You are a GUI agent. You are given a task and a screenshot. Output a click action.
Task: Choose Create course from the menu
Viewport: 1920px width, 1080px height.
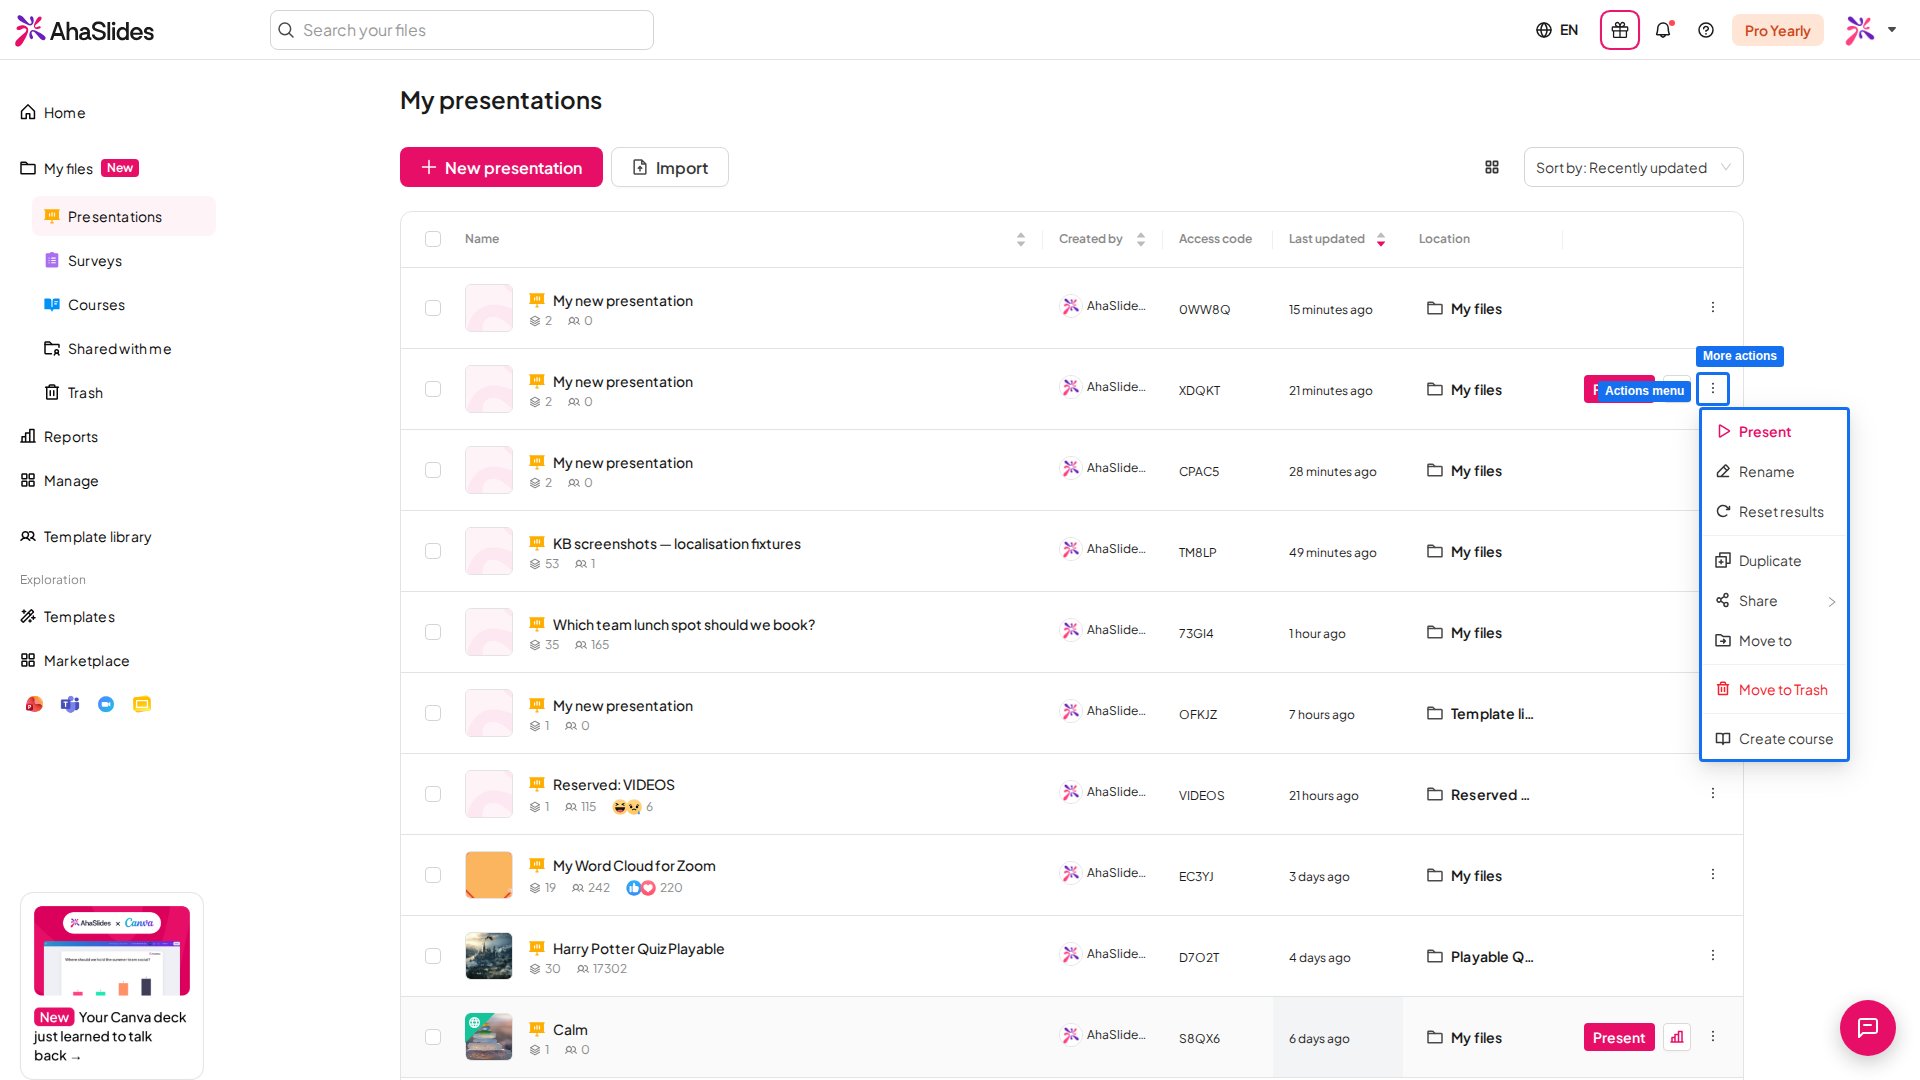coord(1774,739)
